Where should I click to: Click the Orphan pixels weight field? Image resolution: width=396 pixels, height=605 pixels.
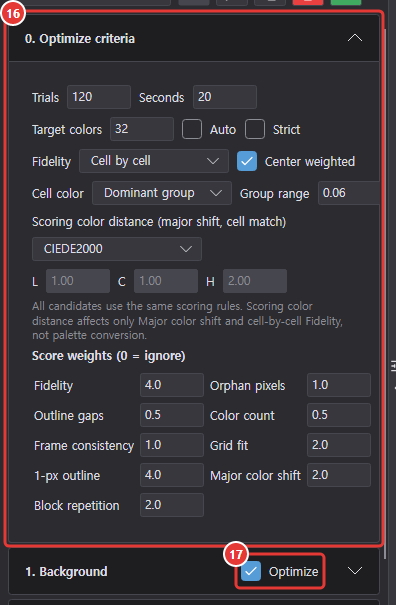339,385
